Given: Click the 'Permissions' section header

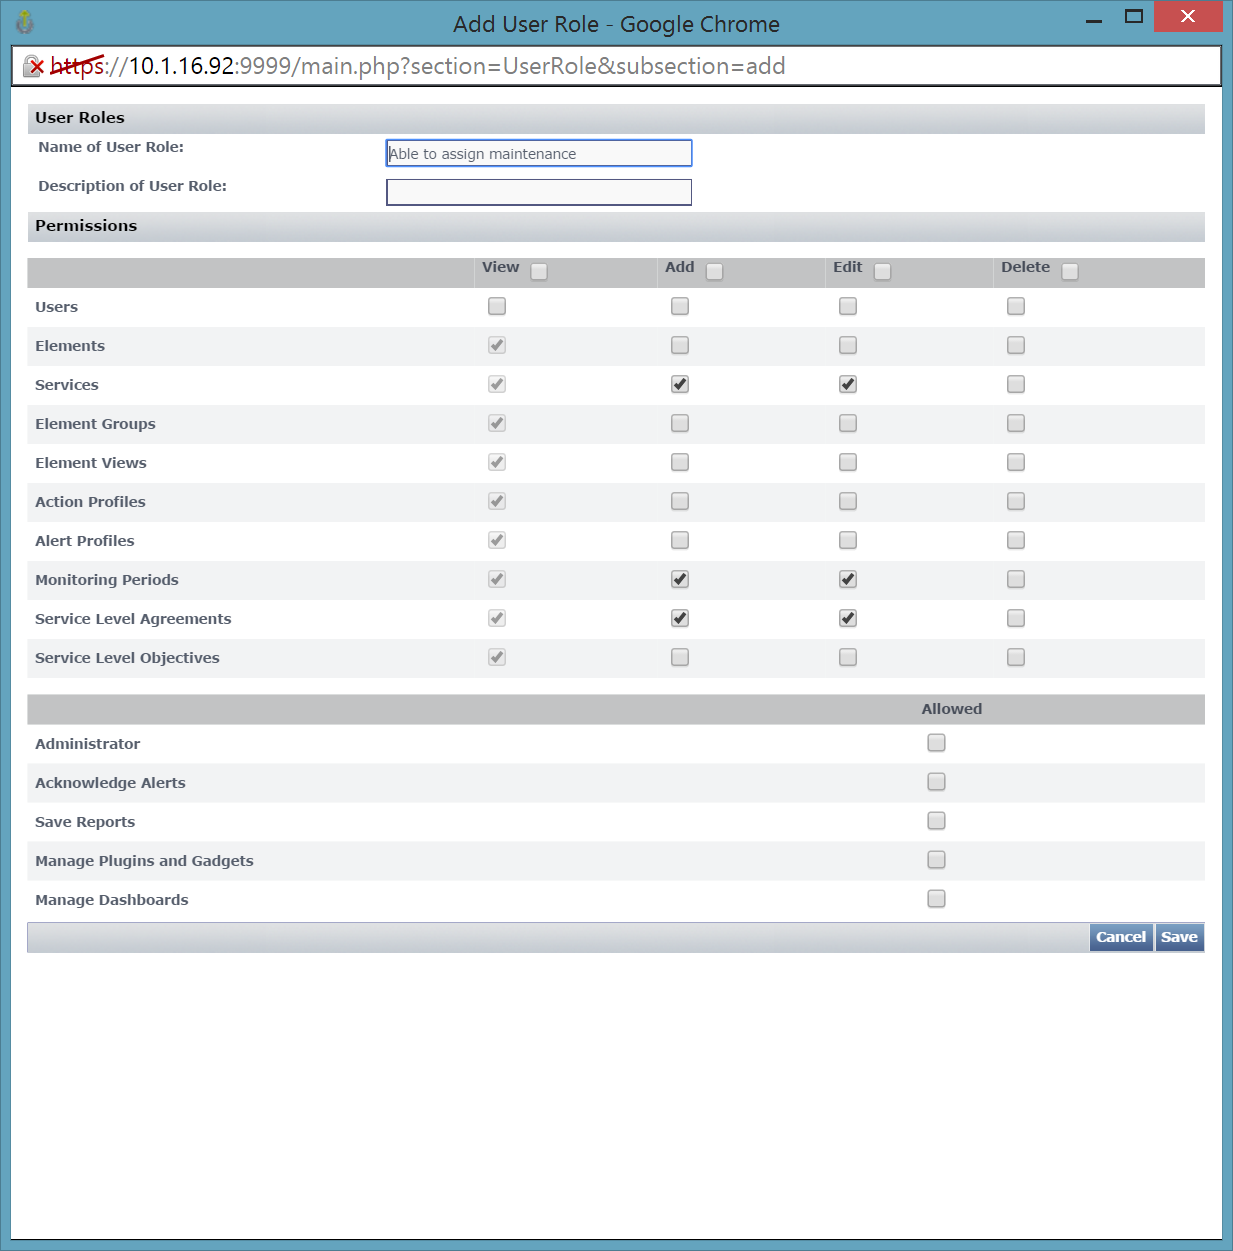Looking at the screenshot, I should (86, 226).
